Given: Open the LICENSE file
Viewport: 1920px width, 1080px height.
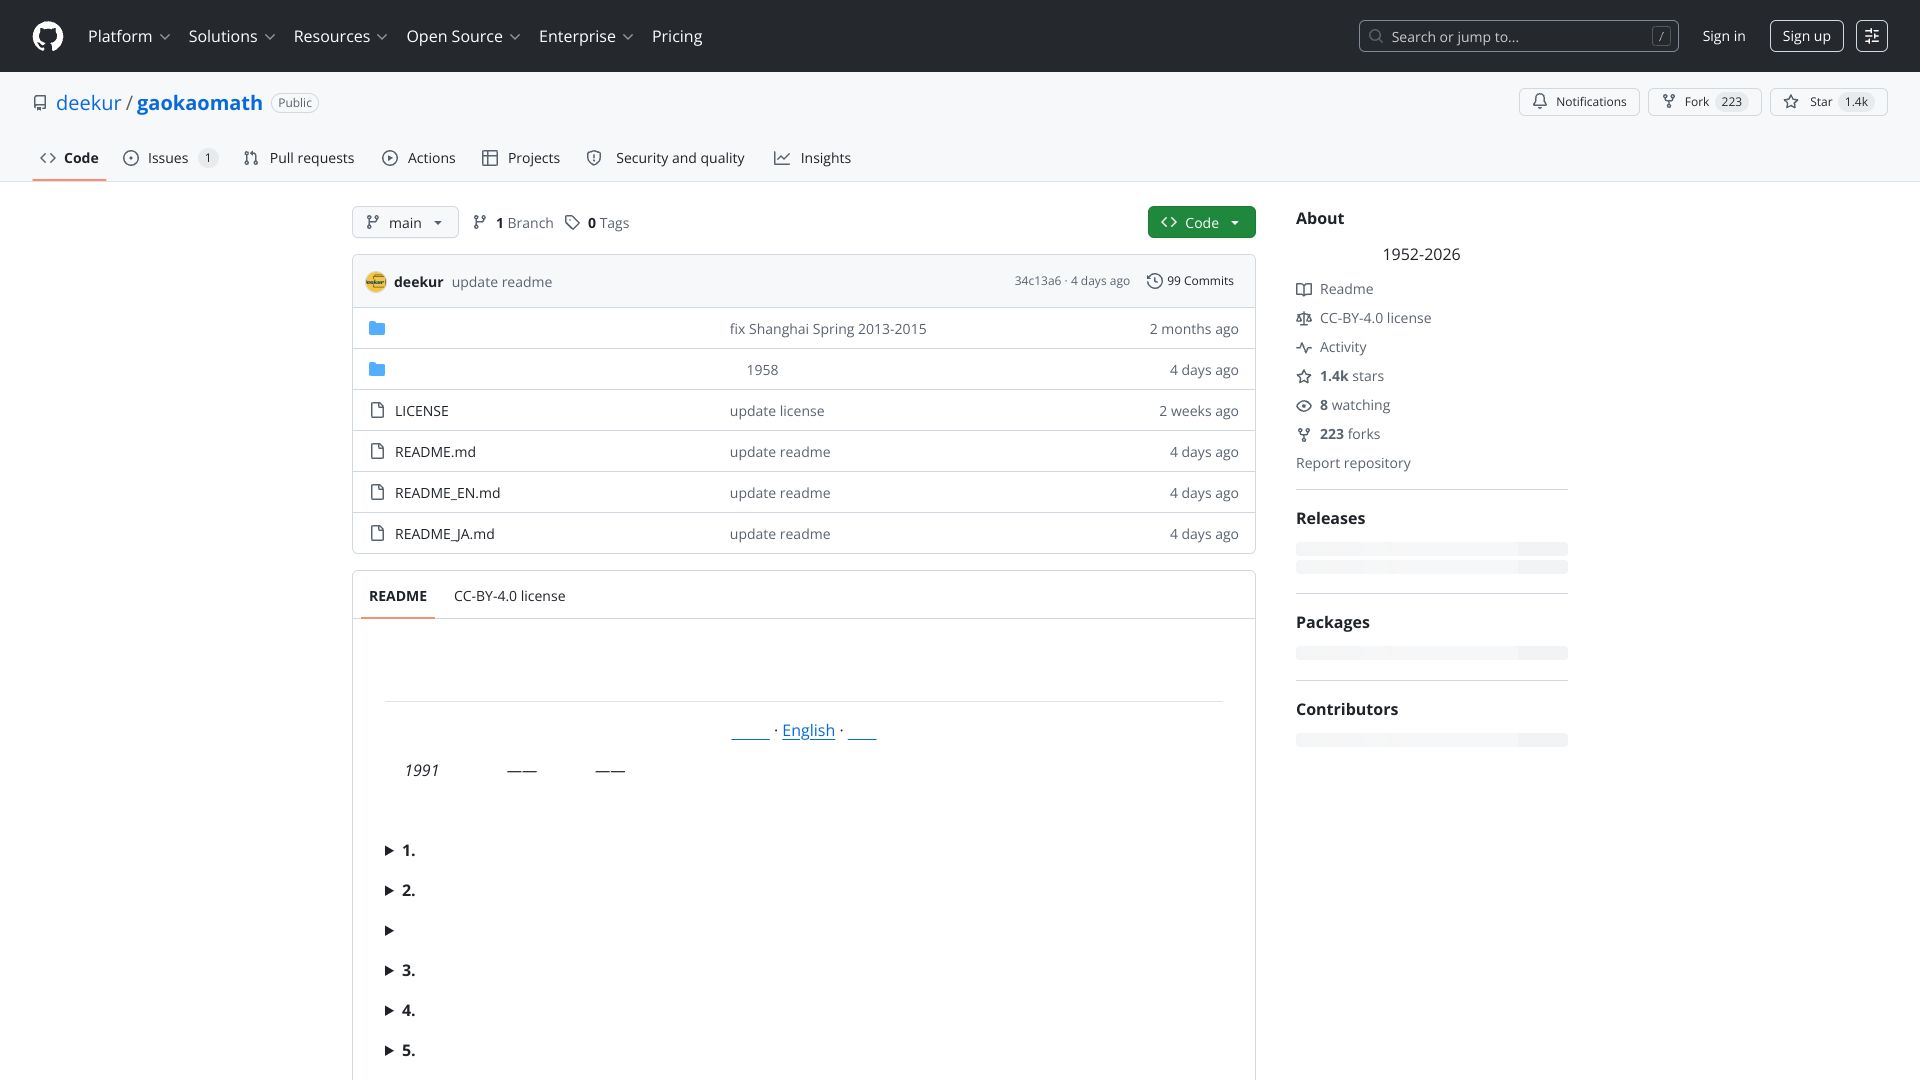Looking at the screenshot, I should coord(421,411).
